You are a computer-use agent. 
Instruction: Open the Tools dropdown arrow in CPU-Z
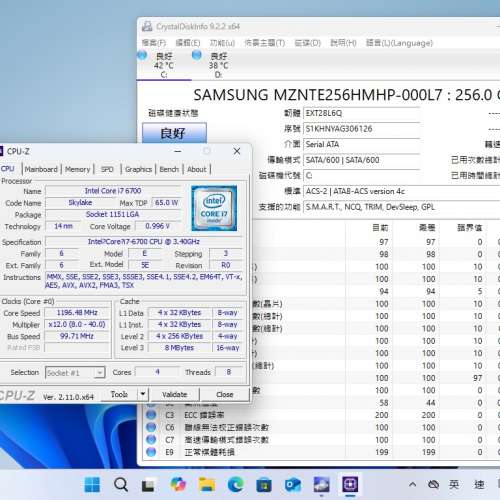143,394
